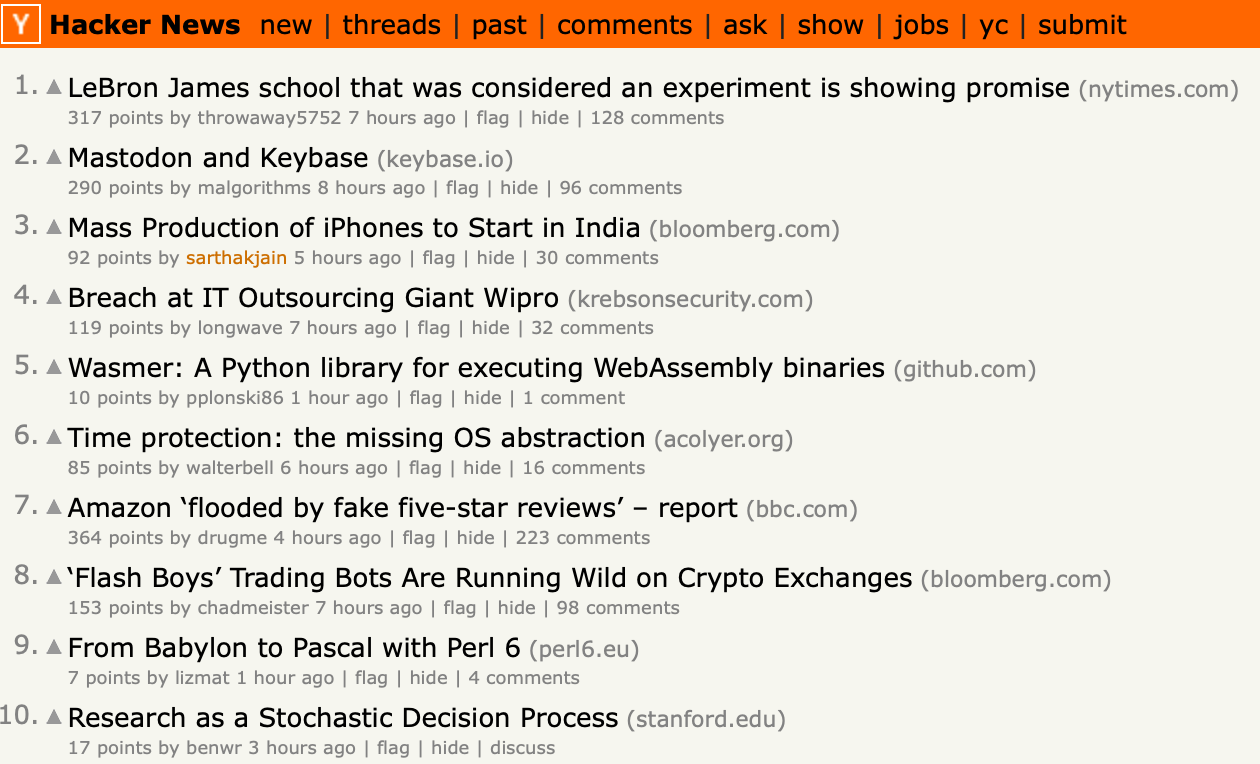Screen dimensions: 1260x764
Task: Upvote Research as a Stochastic Decision Process
Action: pyautogui.click(x=54, y=717)
